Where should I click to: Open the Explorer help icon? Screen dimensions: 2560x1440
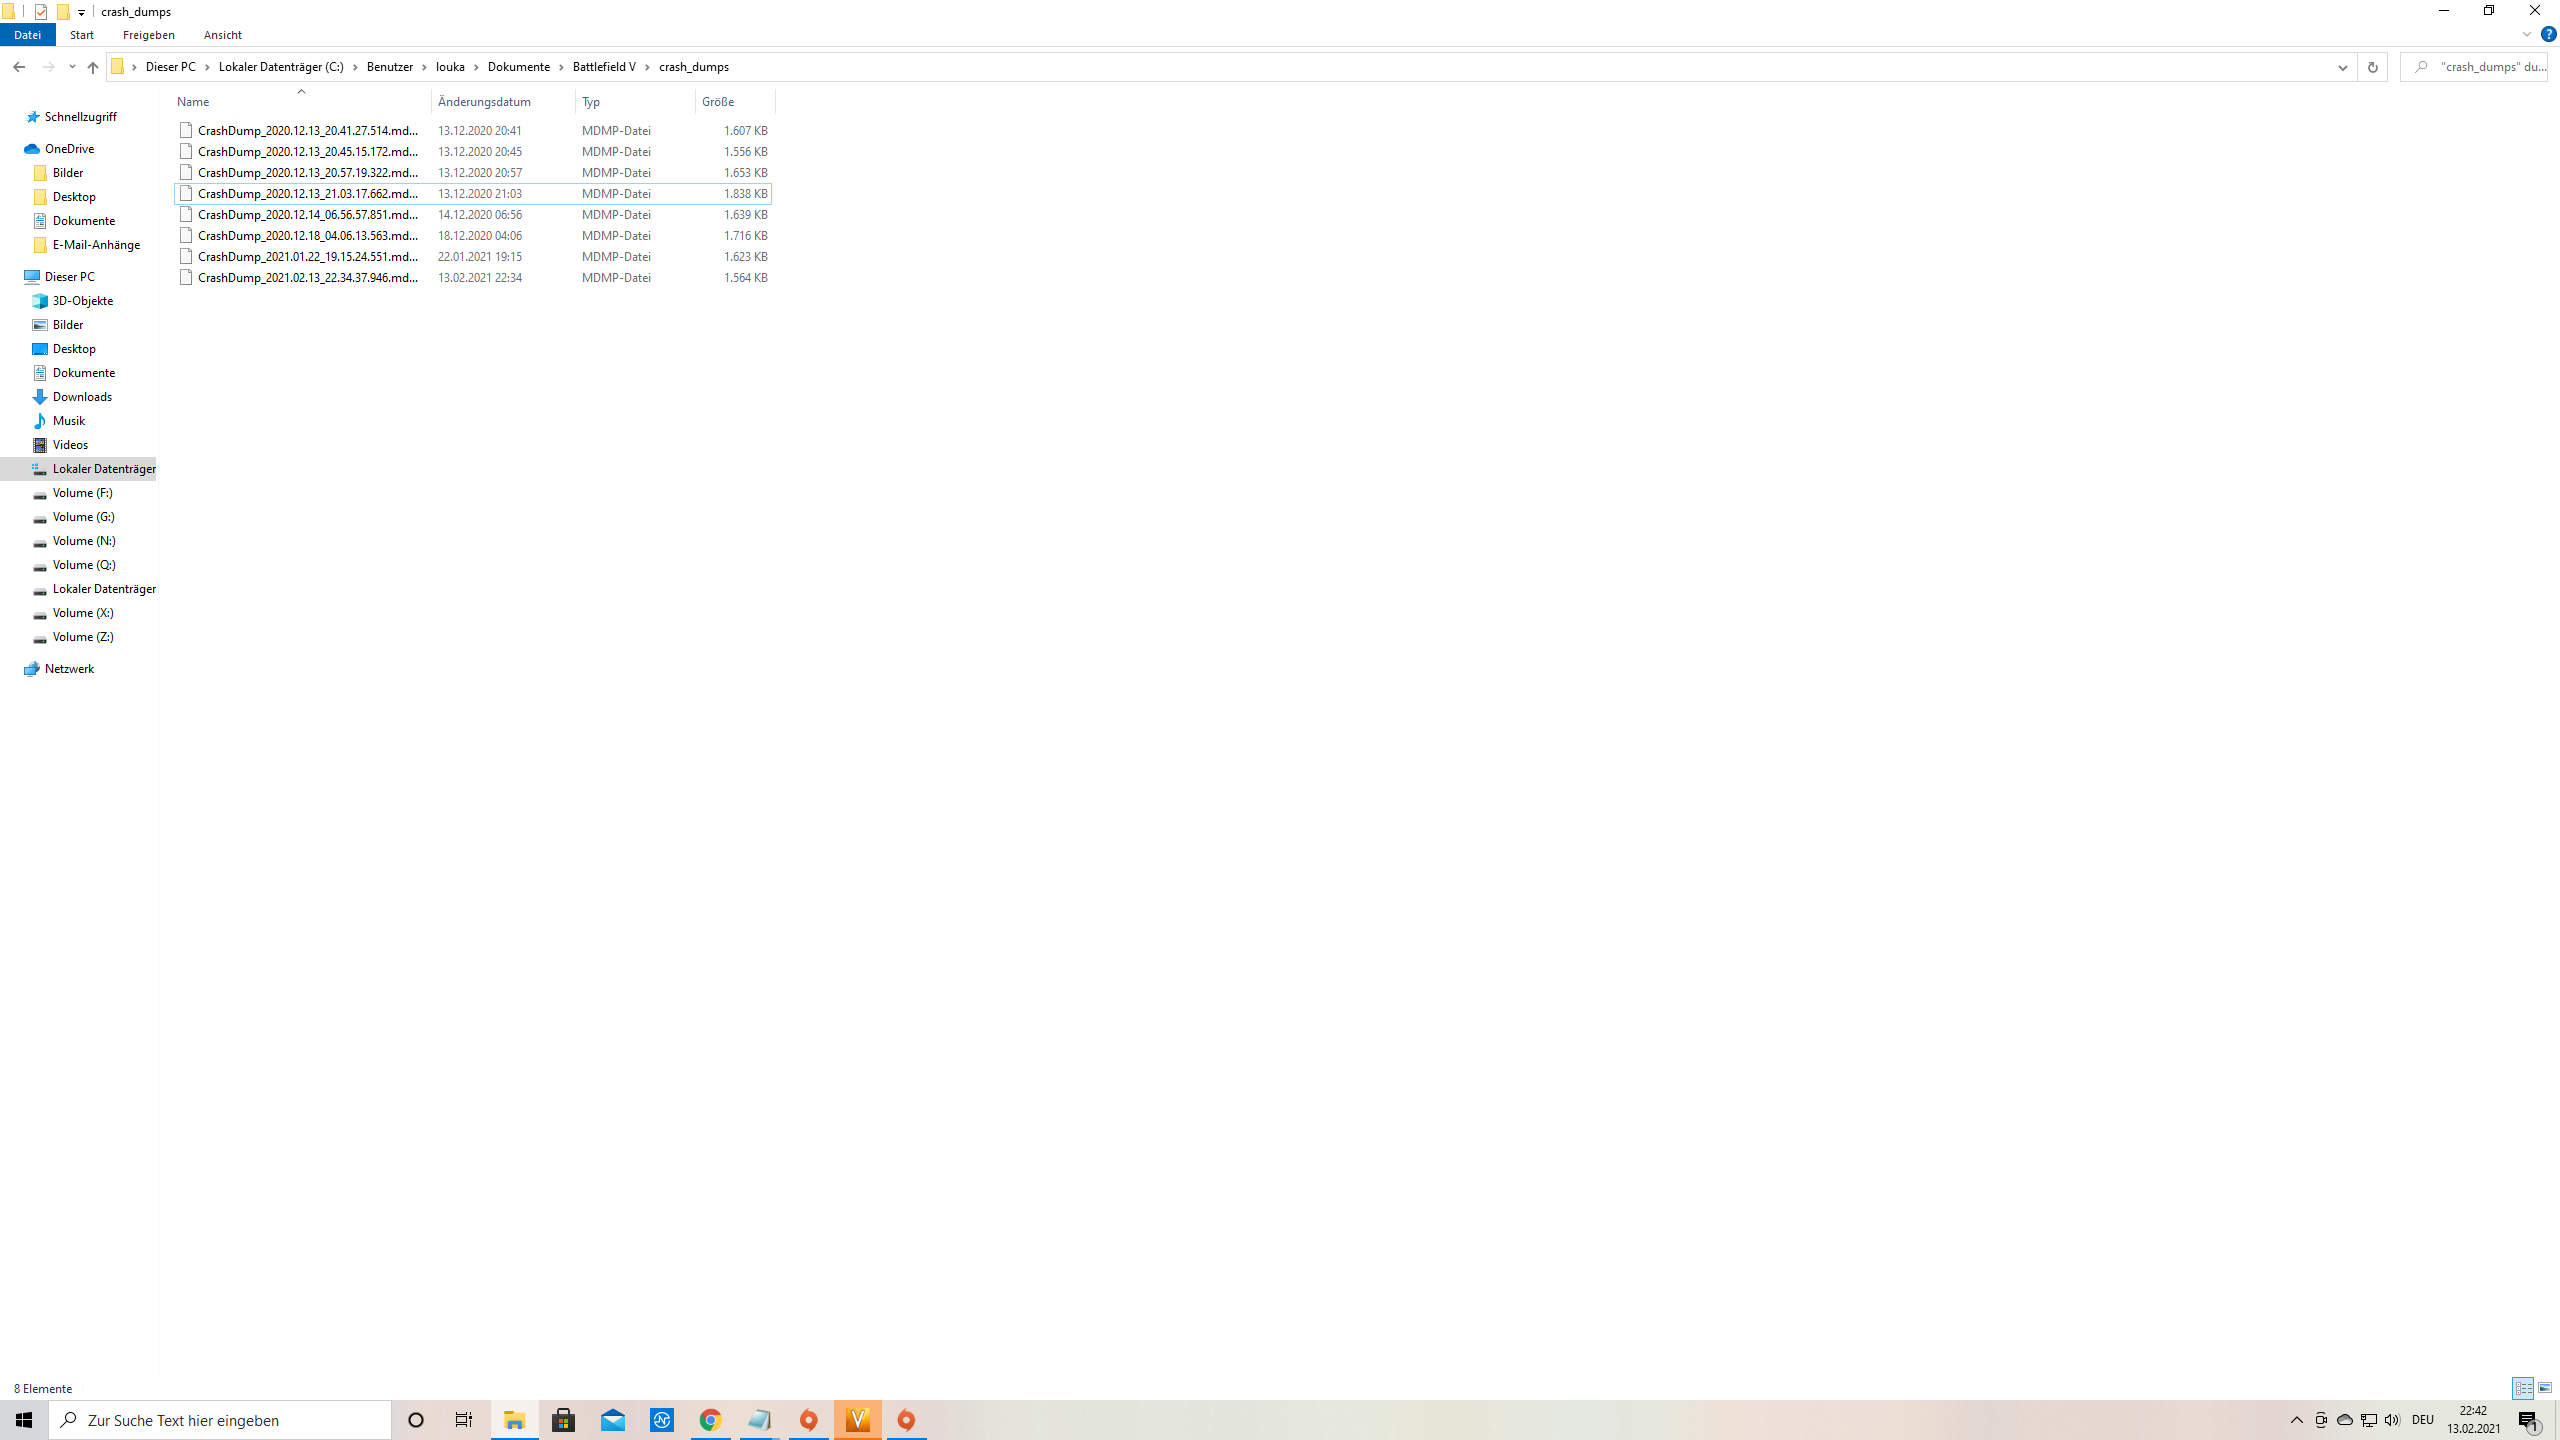point(2548,34)
